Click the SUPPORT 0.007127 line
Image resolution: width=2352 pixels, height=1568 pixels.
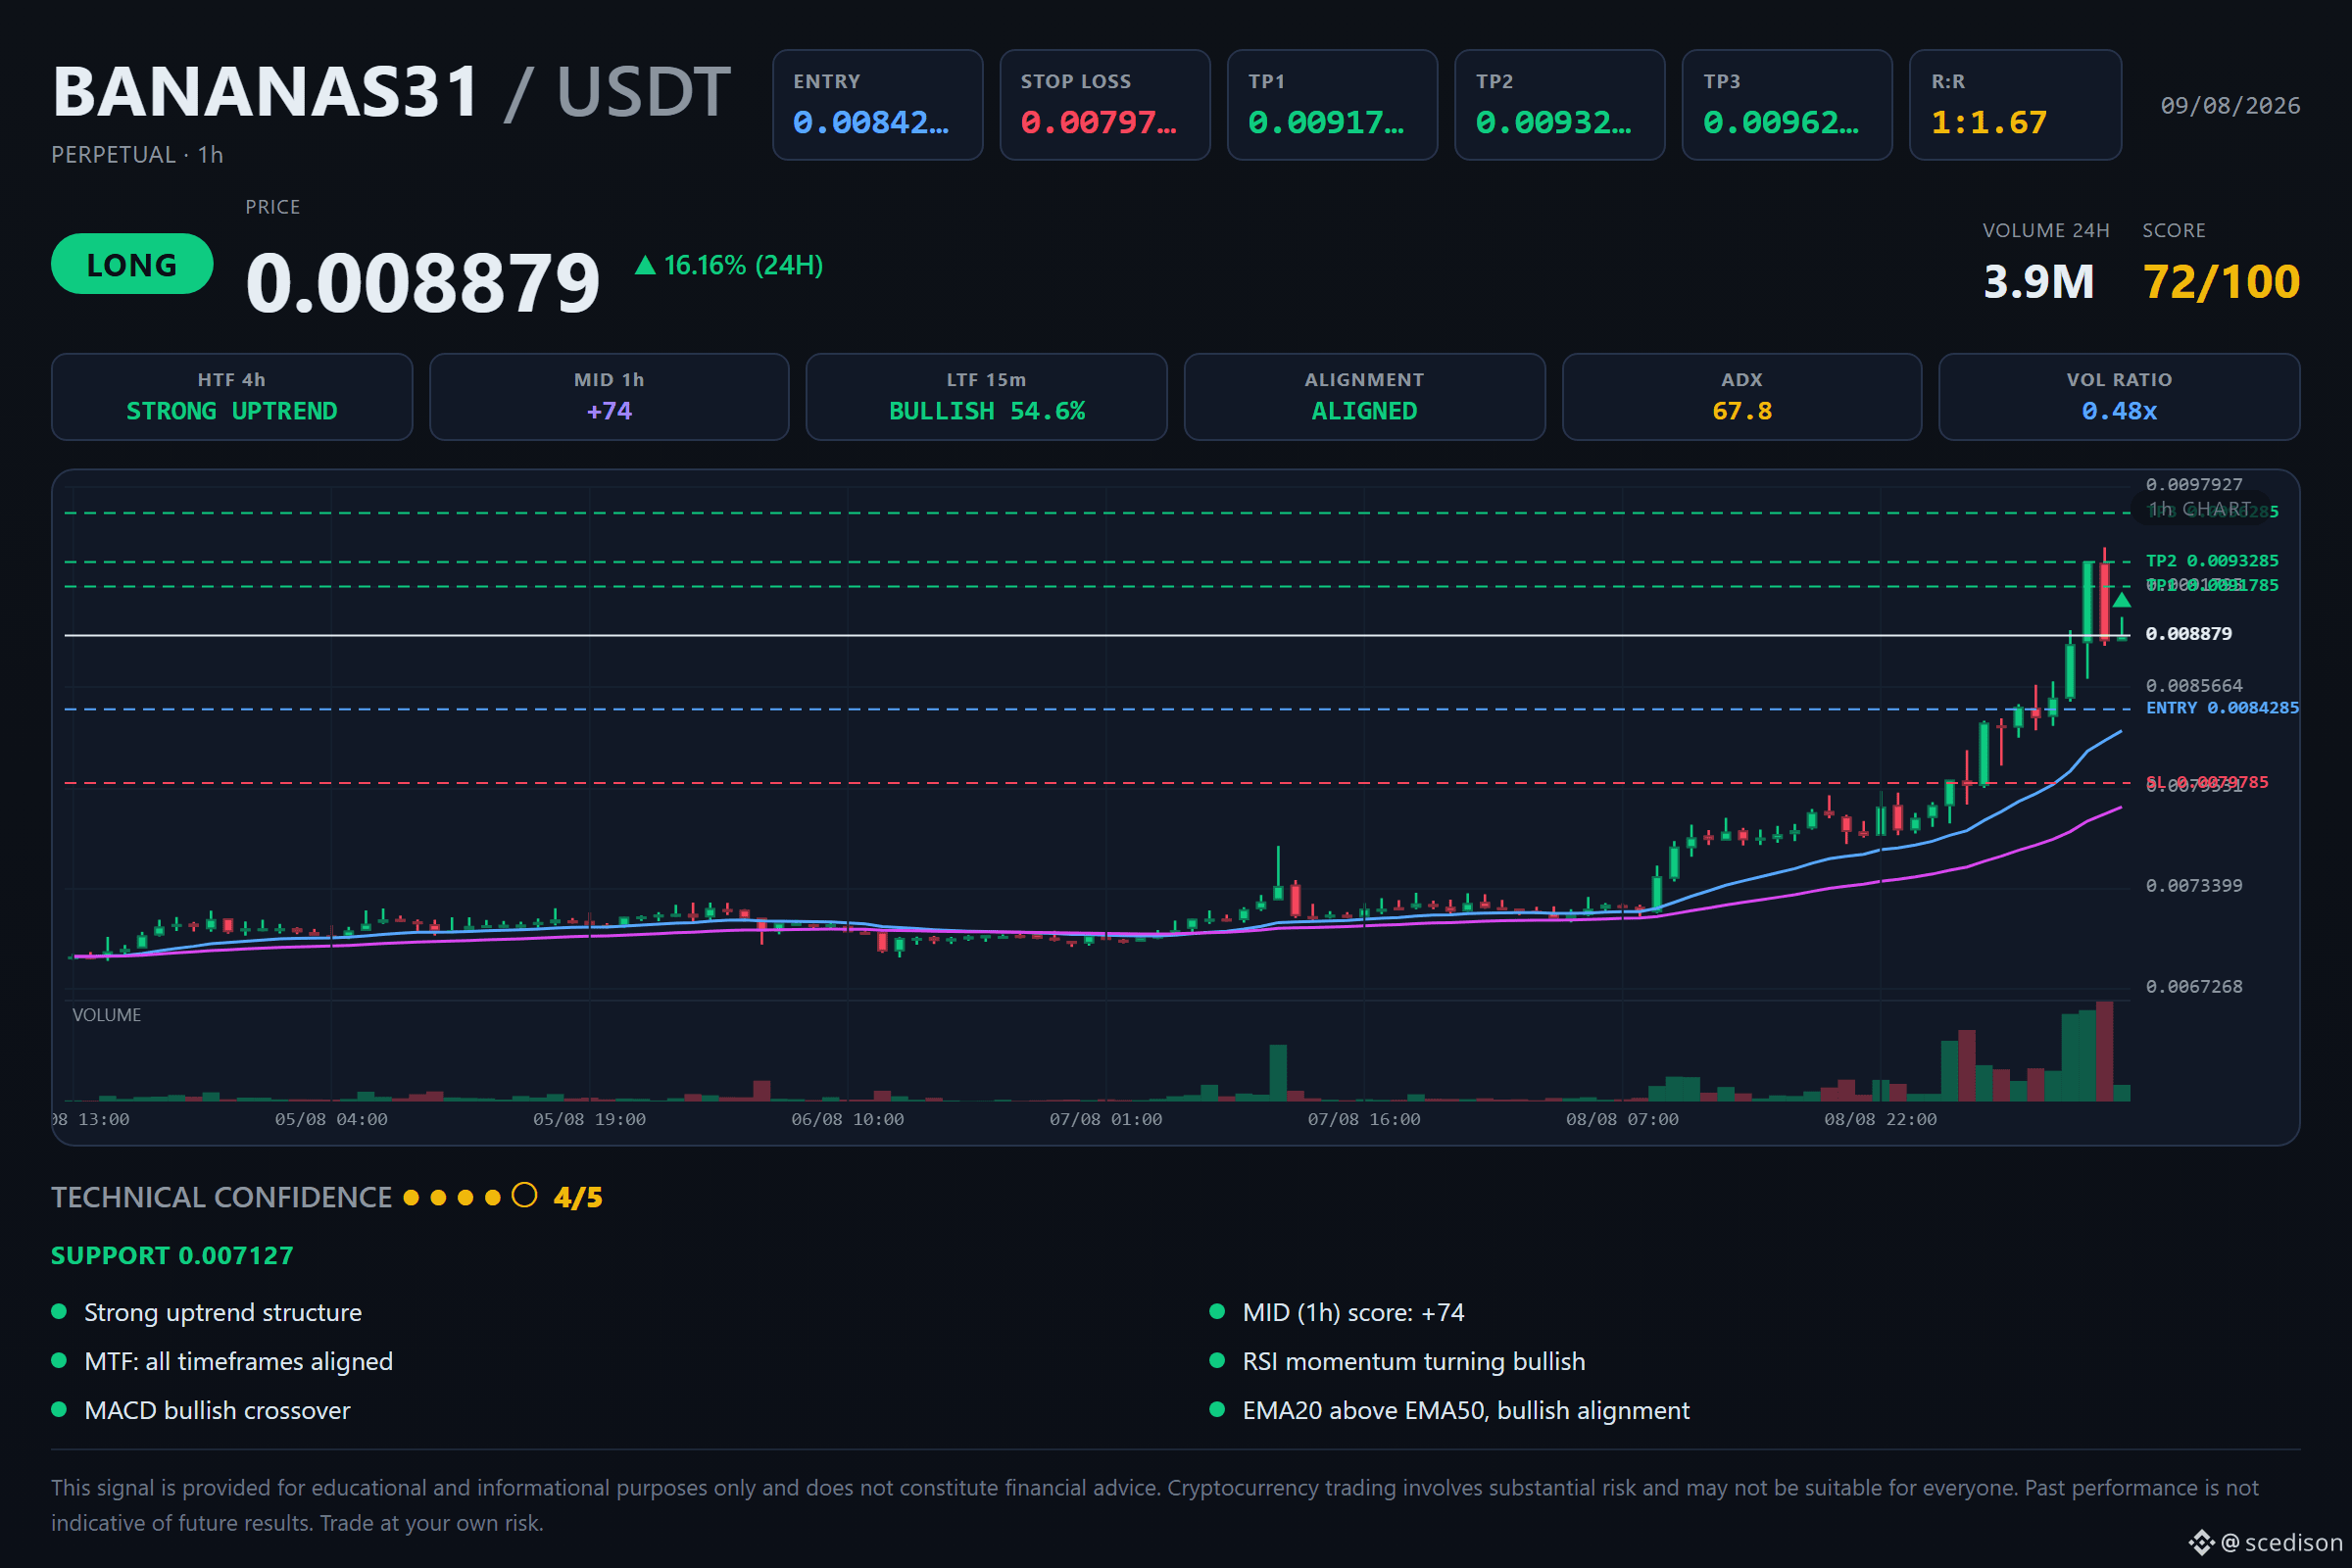pos(172,1256)
